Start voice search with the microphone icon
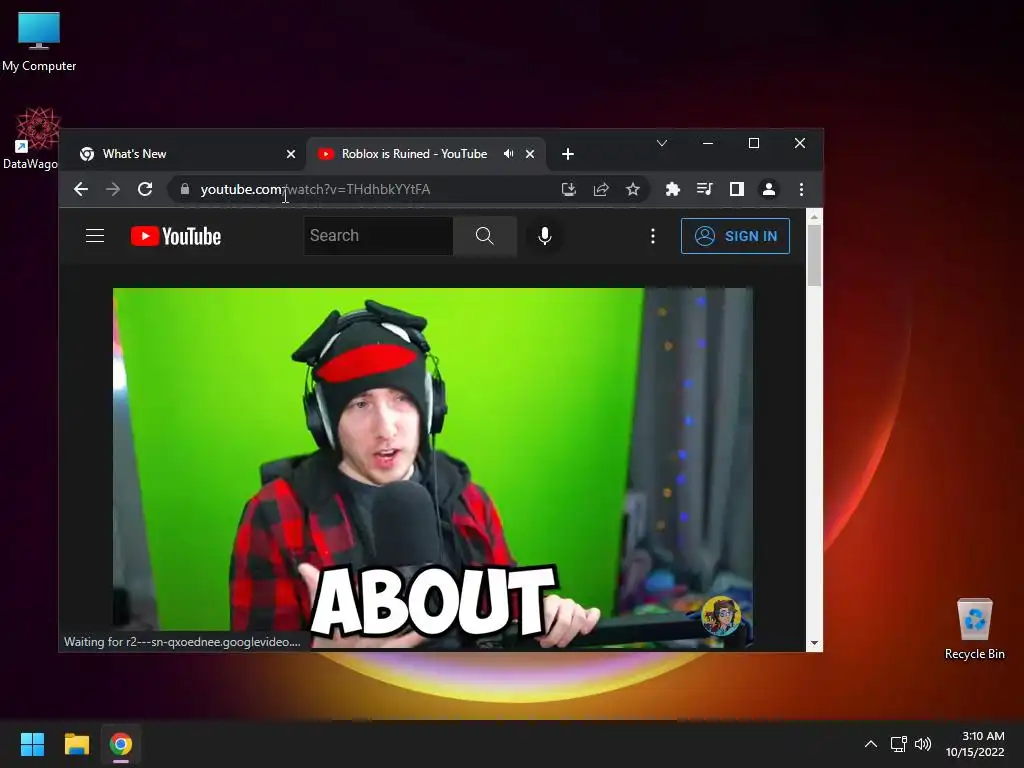This screenshot has width=1024, height=768. coord(545,236)
